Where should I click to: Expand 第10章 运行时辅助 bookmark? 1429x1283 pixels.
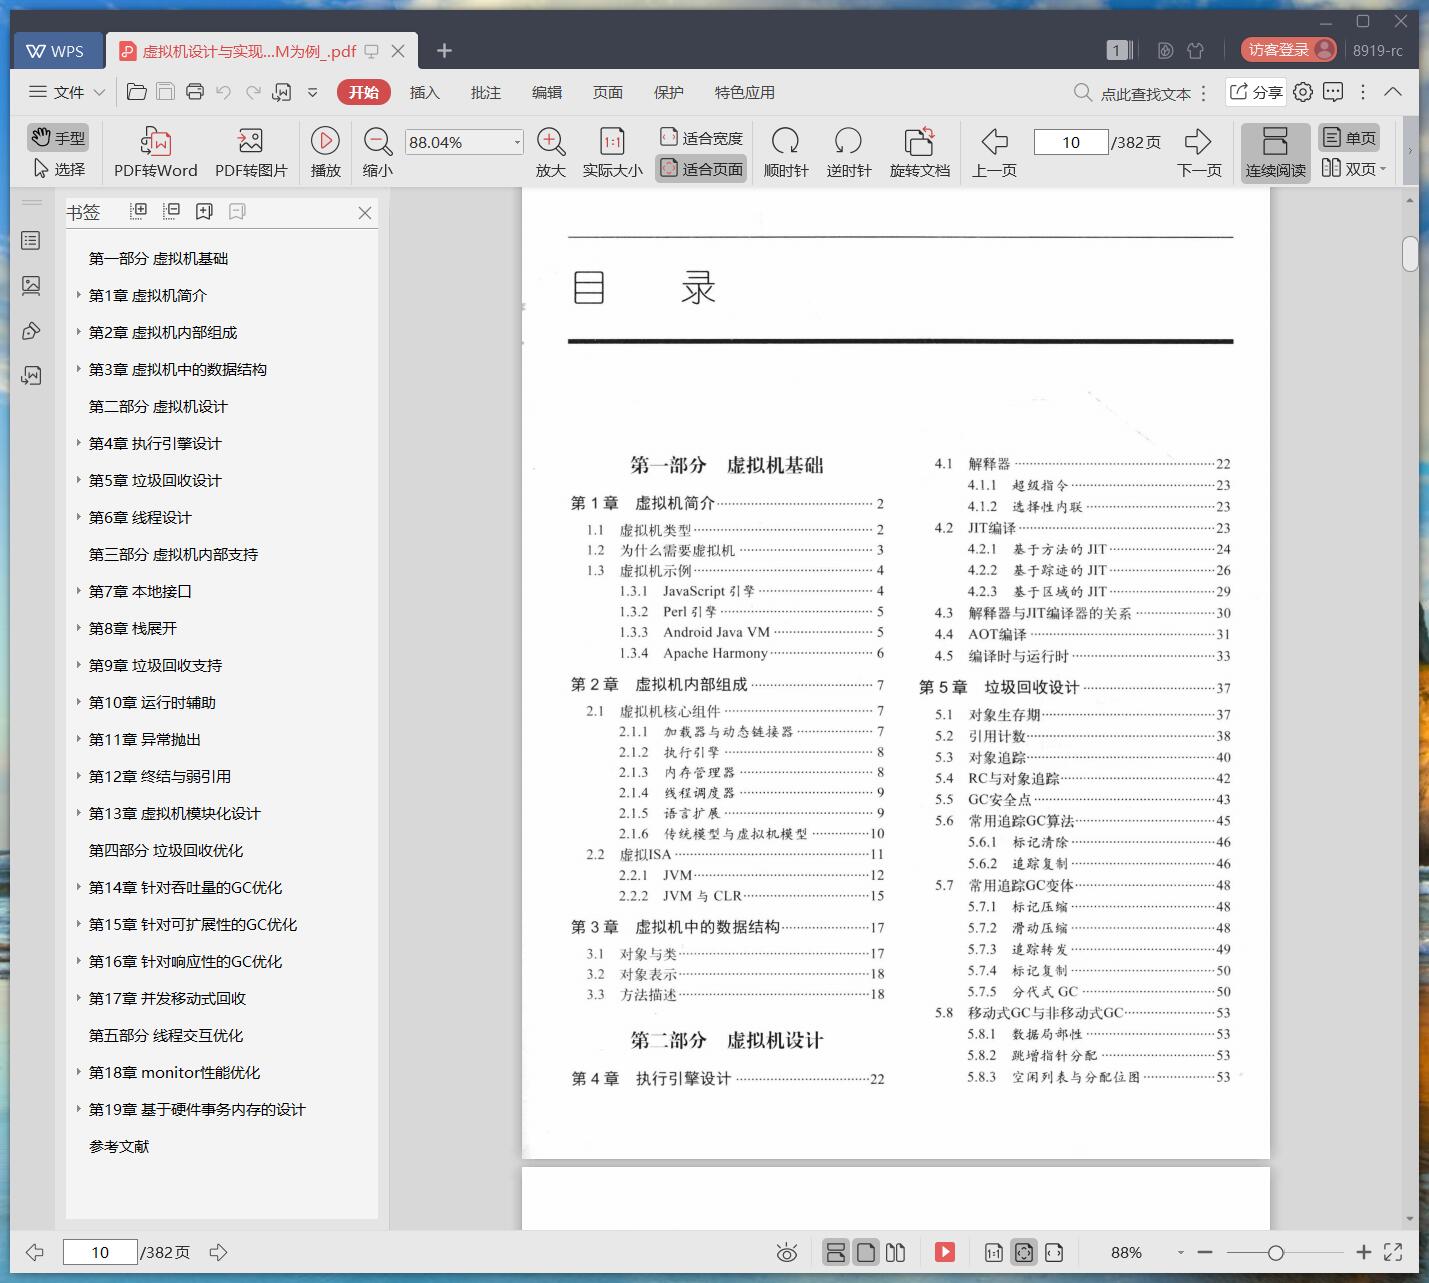point(78,702)
